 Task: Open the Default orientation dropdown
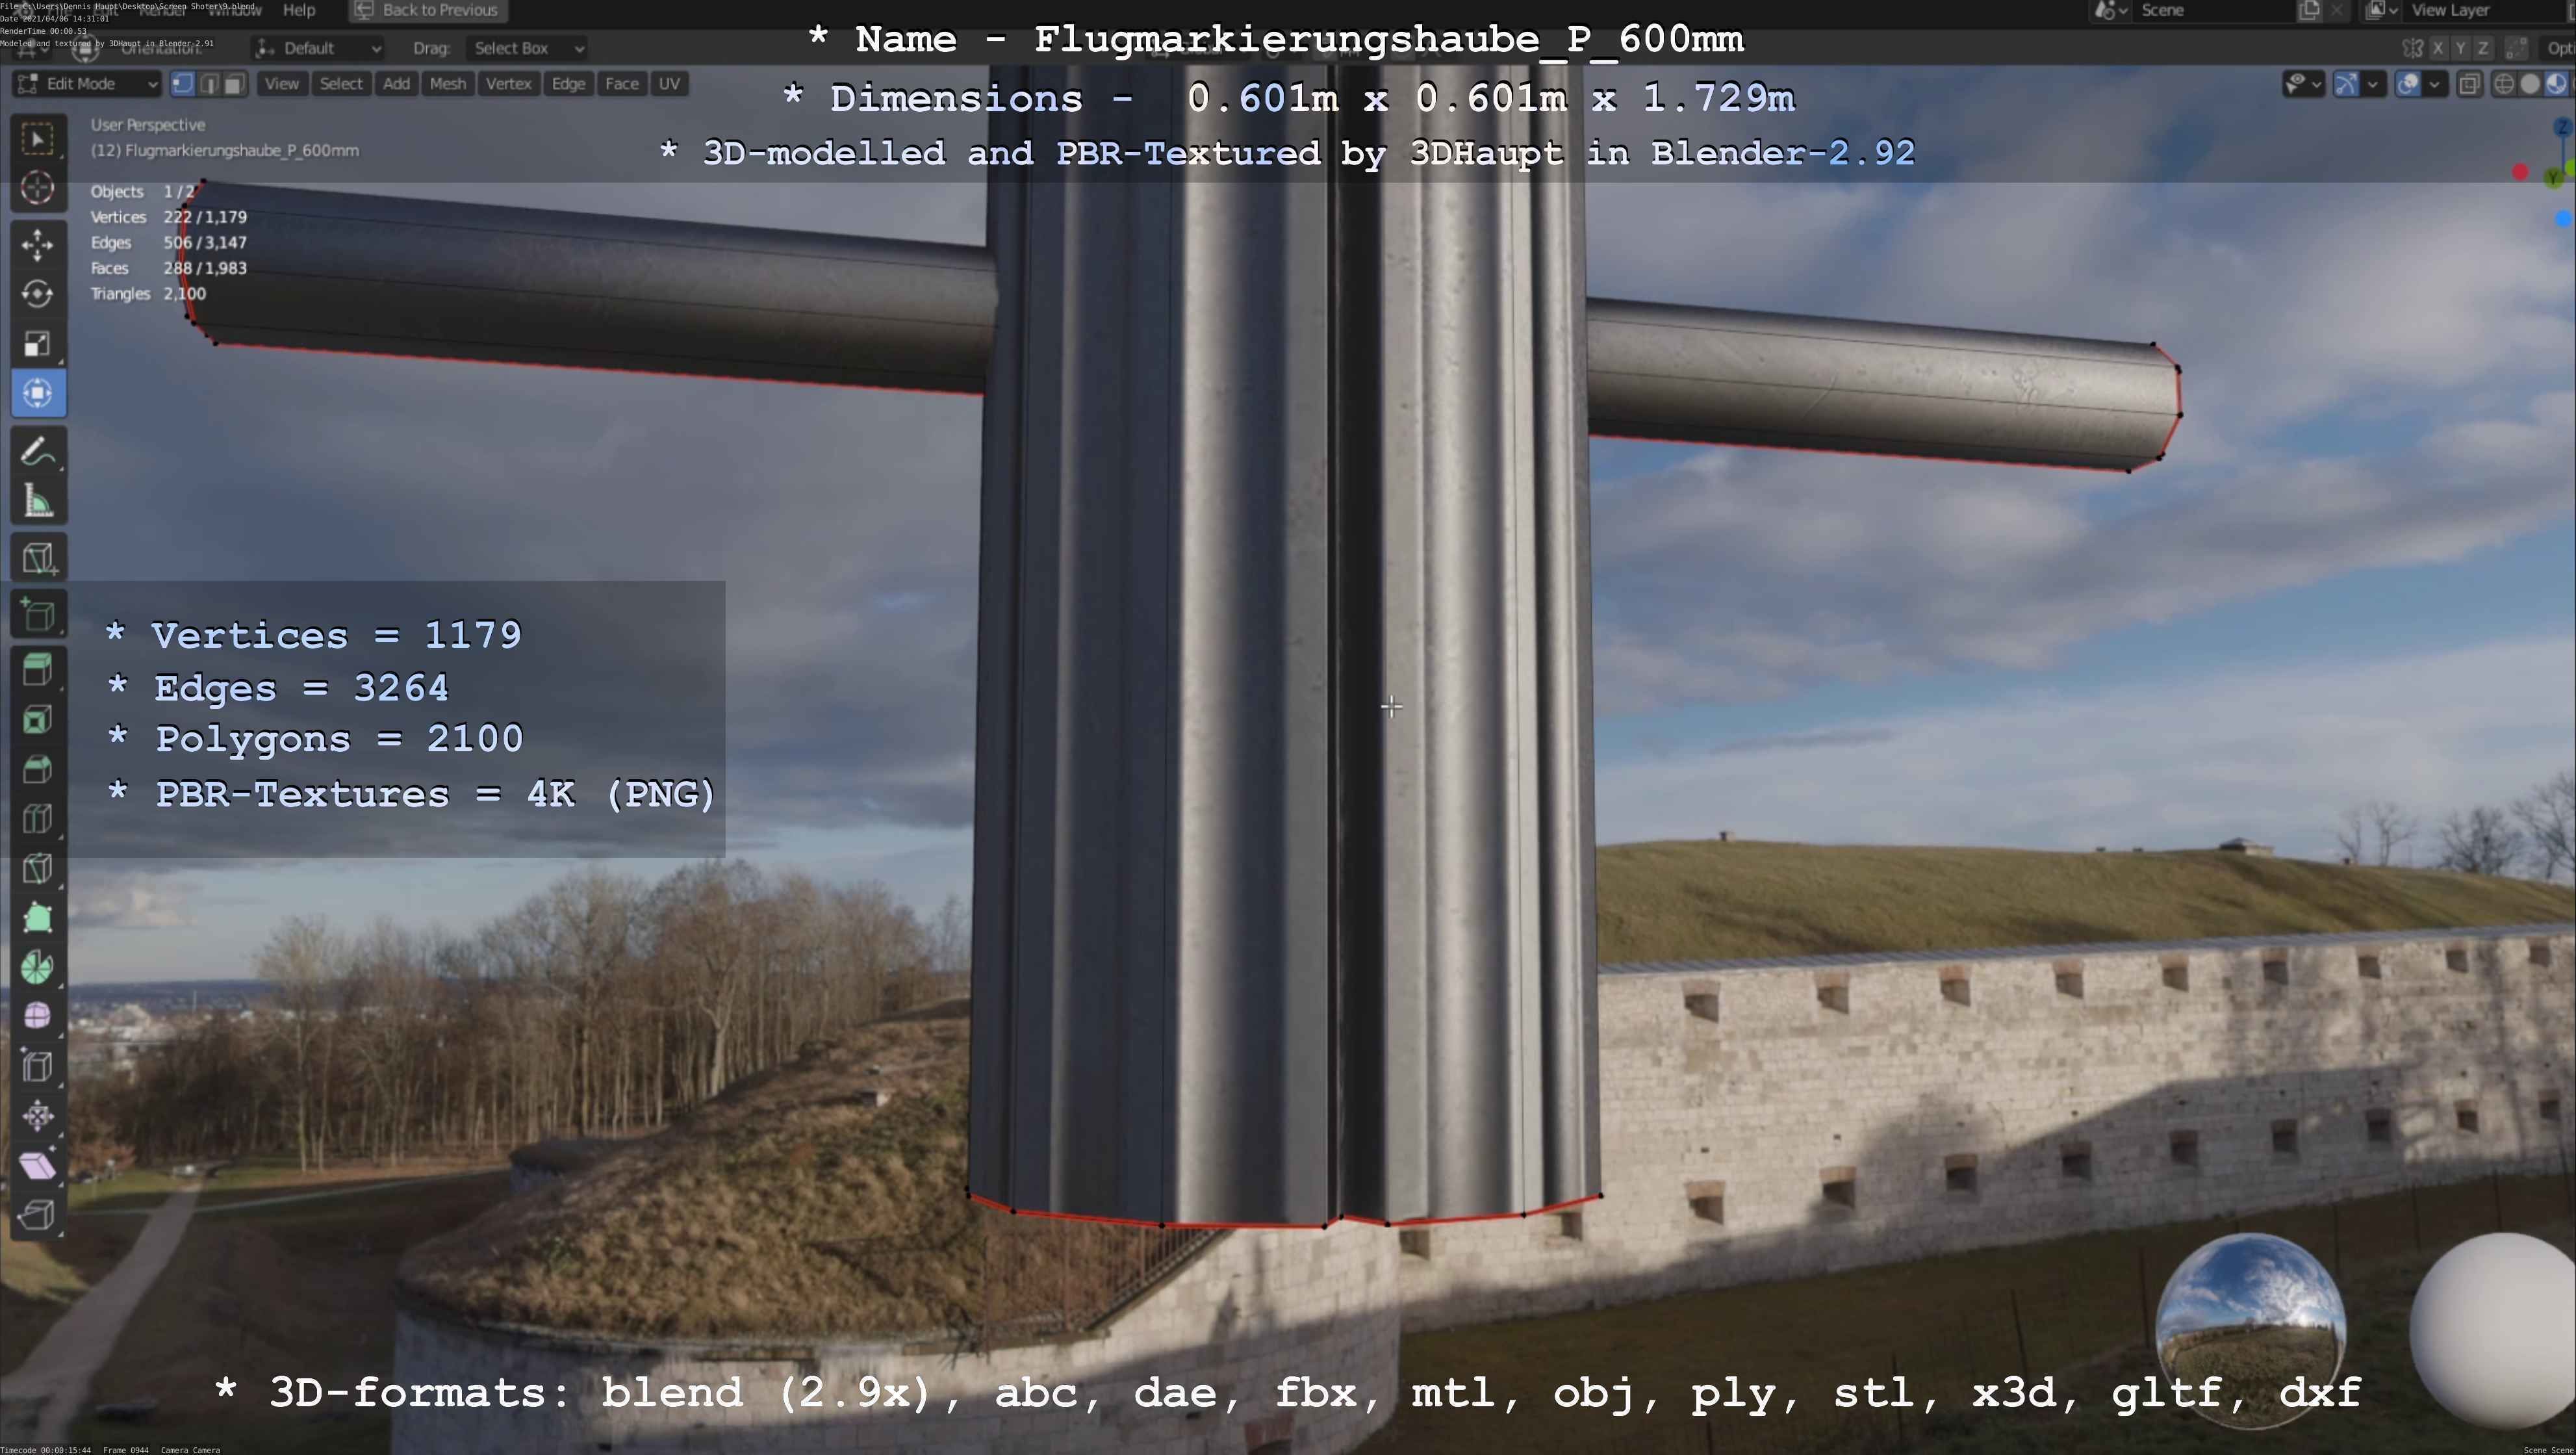point(318,48)
